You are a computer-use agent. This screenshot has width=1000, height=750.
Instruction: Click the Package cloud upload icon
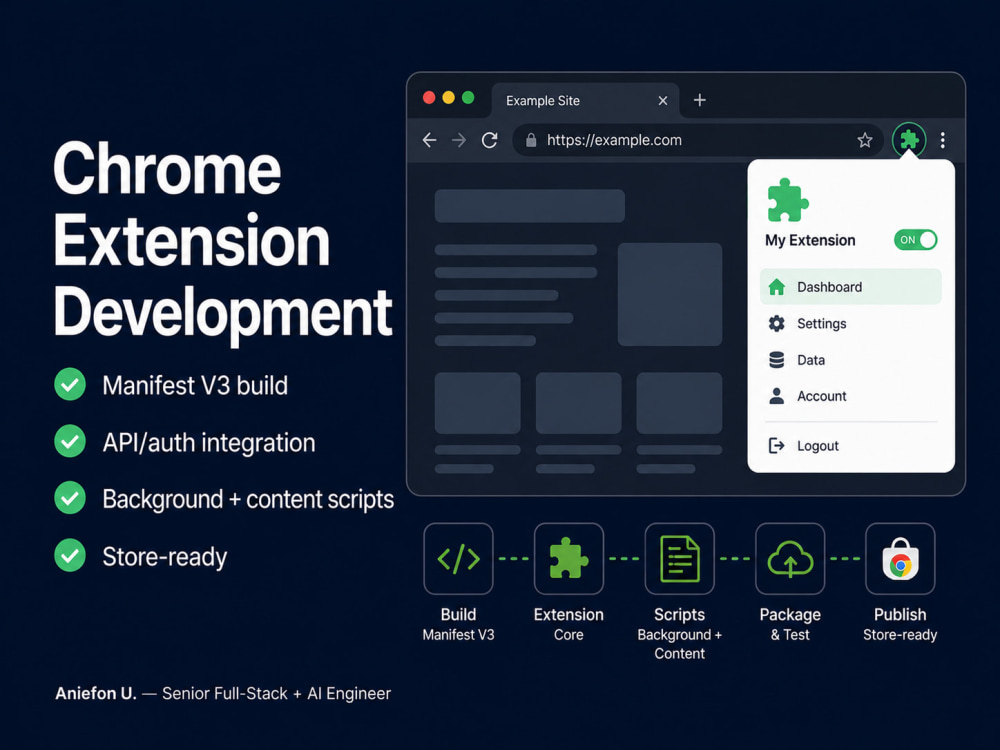pos(790,559)
